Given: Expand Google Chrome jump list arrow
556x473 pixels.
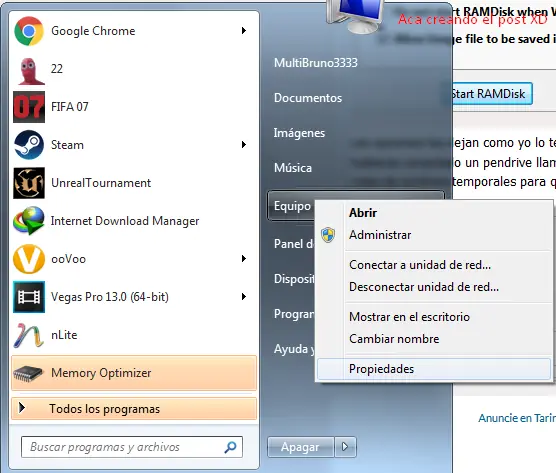Looking at the screenshot, I should [244, 31].
